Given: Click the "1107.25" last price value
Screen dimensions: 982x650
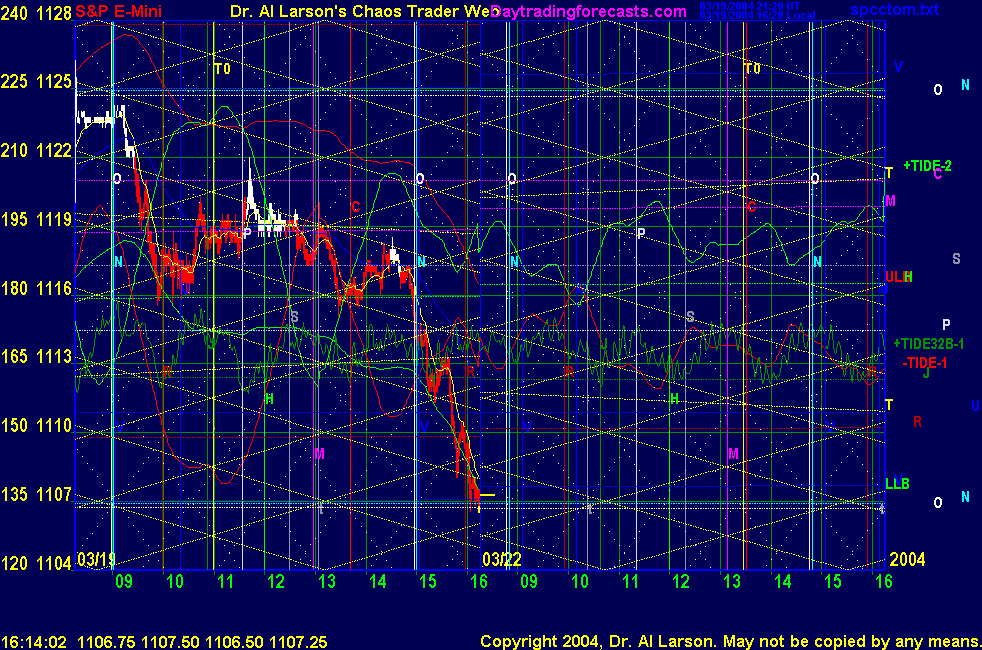Looking at the screenshot, I should click(x=298, y=642).
